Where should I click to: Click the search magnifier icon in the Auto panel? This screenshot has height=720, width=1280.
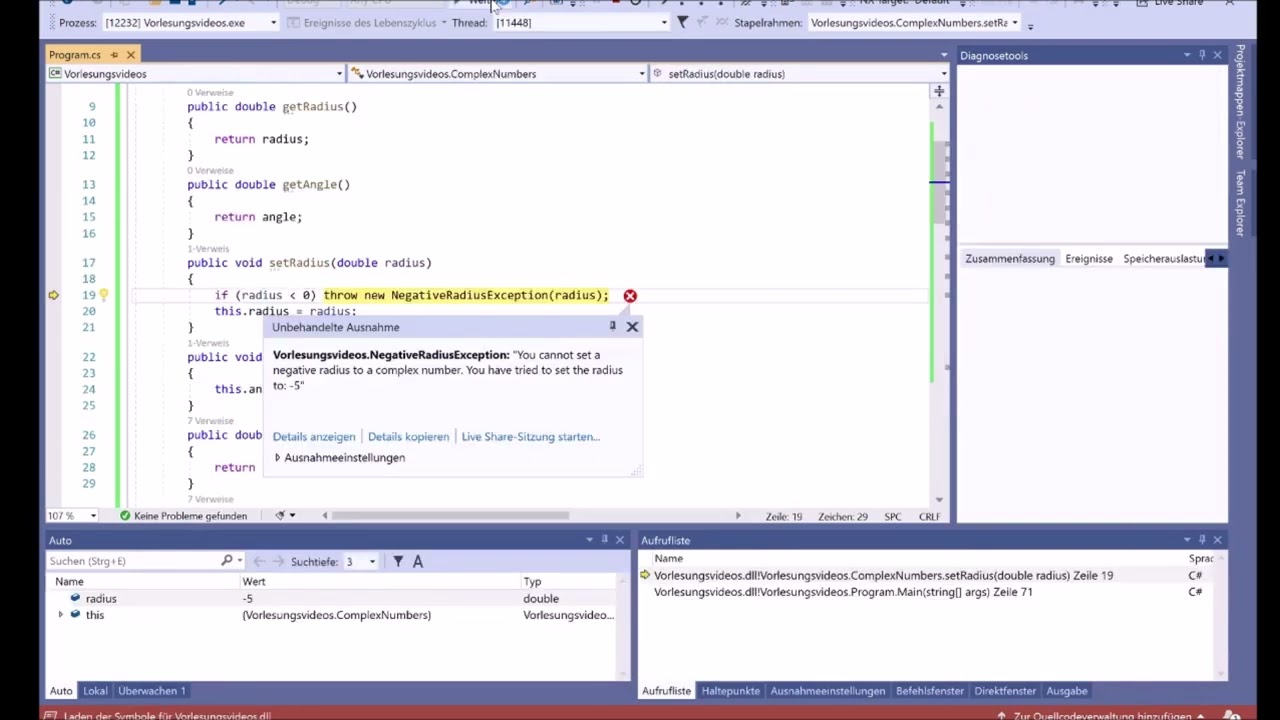point(227,561)
